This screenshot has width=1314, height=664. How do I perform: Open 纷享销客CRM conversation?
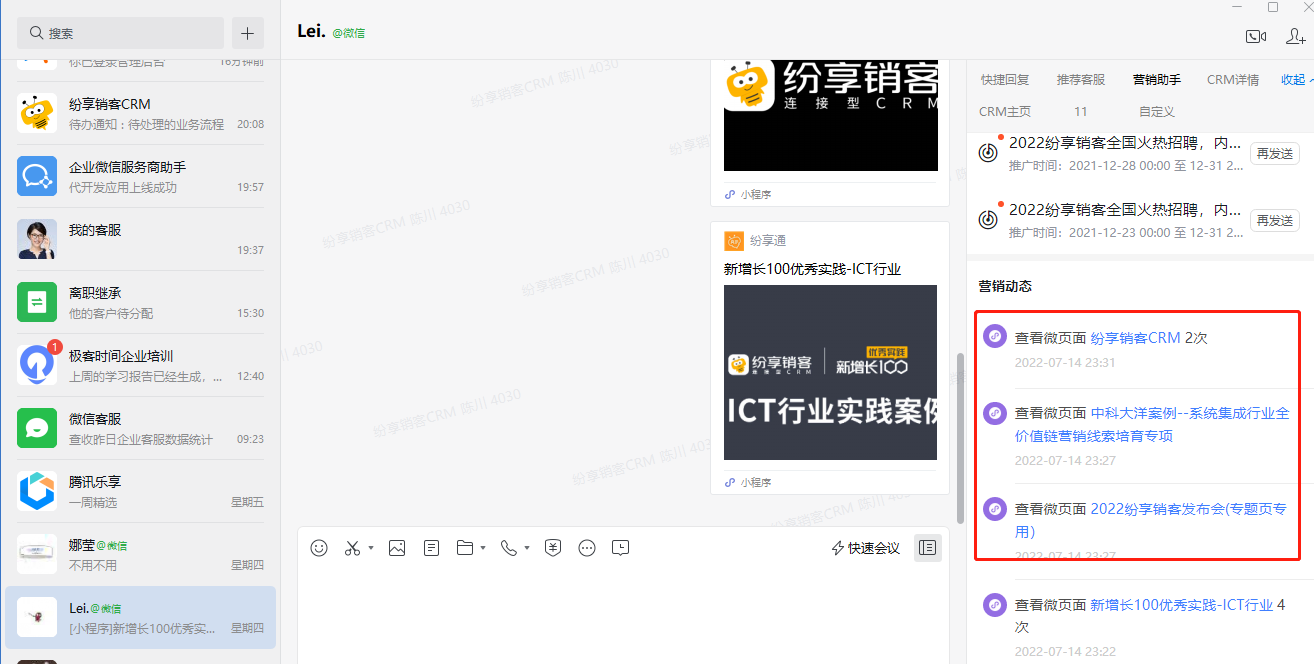pyautogui.click(x=141, y=113)
